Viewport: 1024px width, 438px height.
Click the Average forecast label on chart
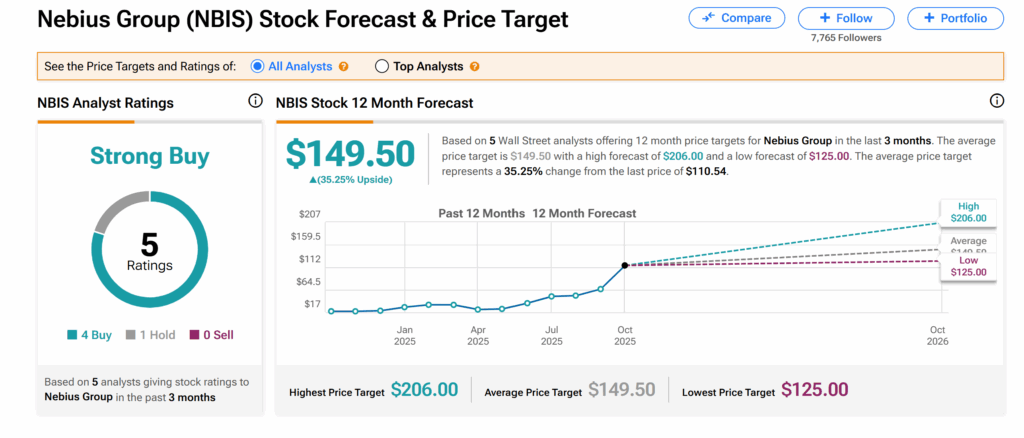click(966, 243)
